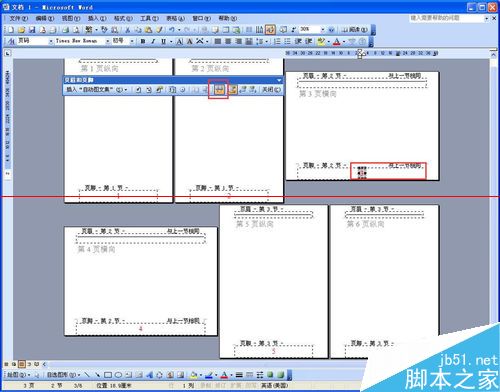Close the header and footer toolbar
This screenshot has height=392, width=500.
(271, 90)
